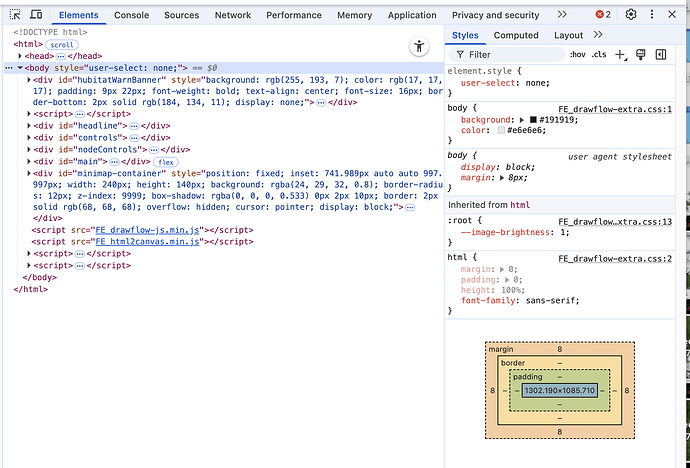Click the box model border label
This screenshot has height=468, width=690.
[513, 363]
